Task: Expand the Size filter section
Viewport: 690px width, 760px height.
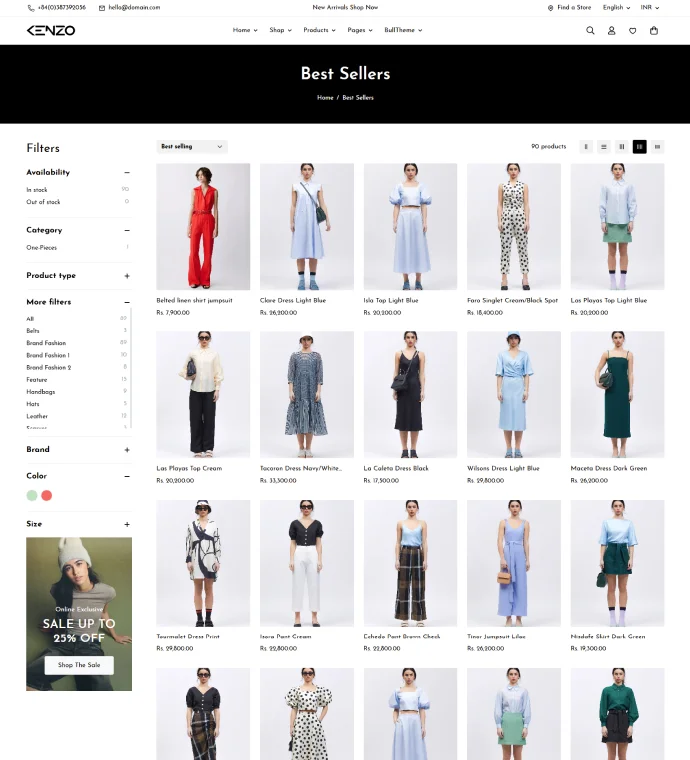Action: pyautogui.click(x=127, y=524)
